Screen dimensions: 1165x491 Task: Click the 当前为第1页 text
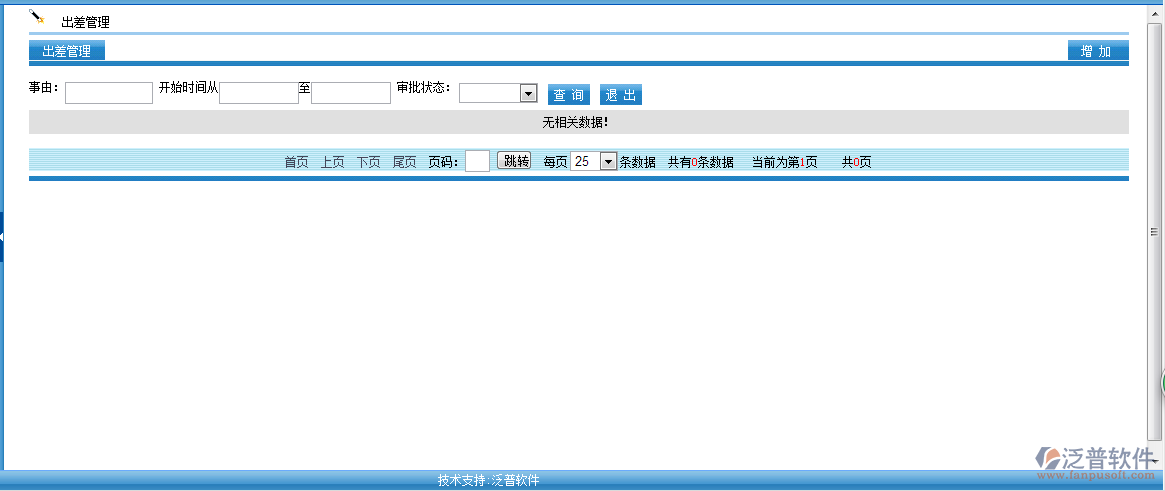point(785,162)
